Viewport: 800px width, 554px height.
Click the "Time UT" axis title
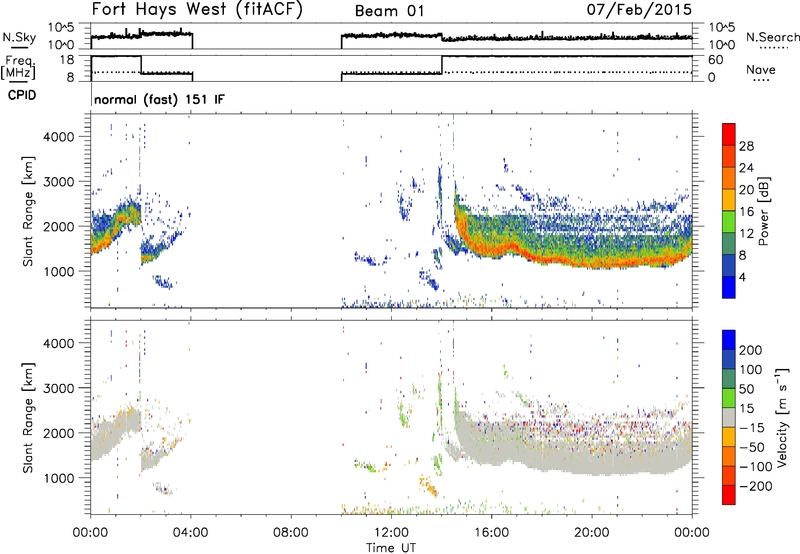(391, 548)
